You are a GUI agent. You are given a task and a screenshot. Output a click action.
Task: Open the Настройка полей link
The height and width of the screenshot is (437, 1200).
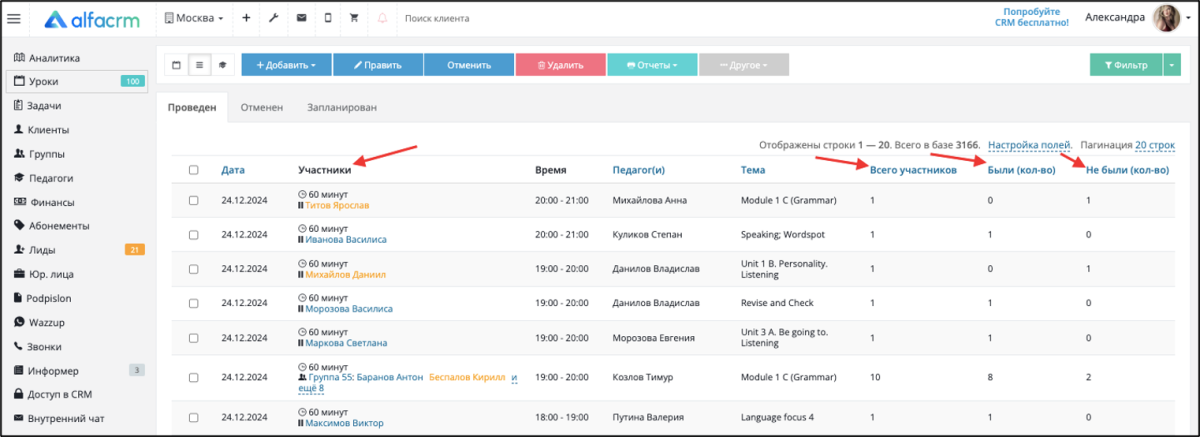[x=1029, y=145]
